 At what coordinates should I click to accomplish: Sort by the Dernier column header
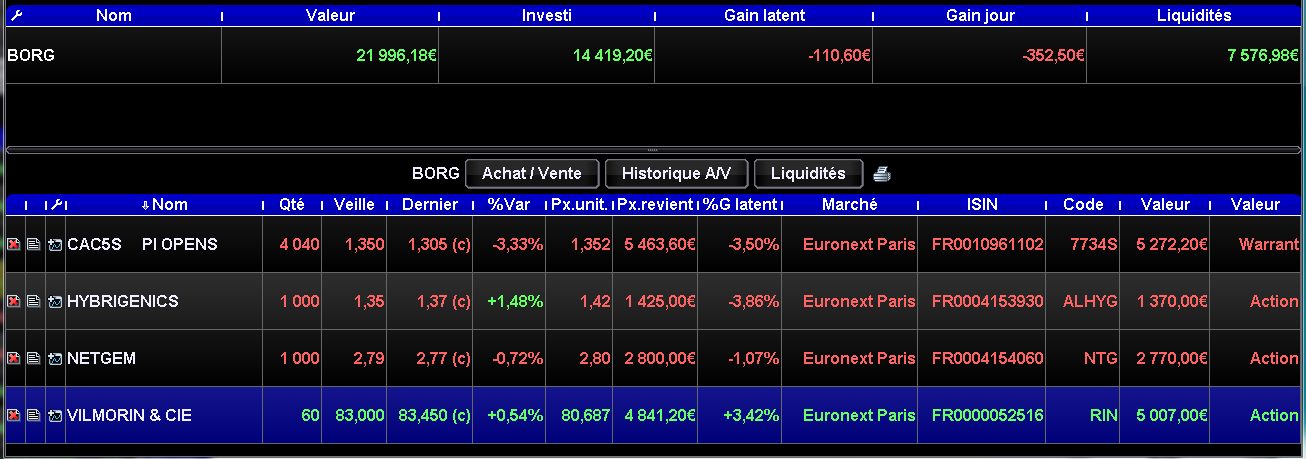coord(429,204)
